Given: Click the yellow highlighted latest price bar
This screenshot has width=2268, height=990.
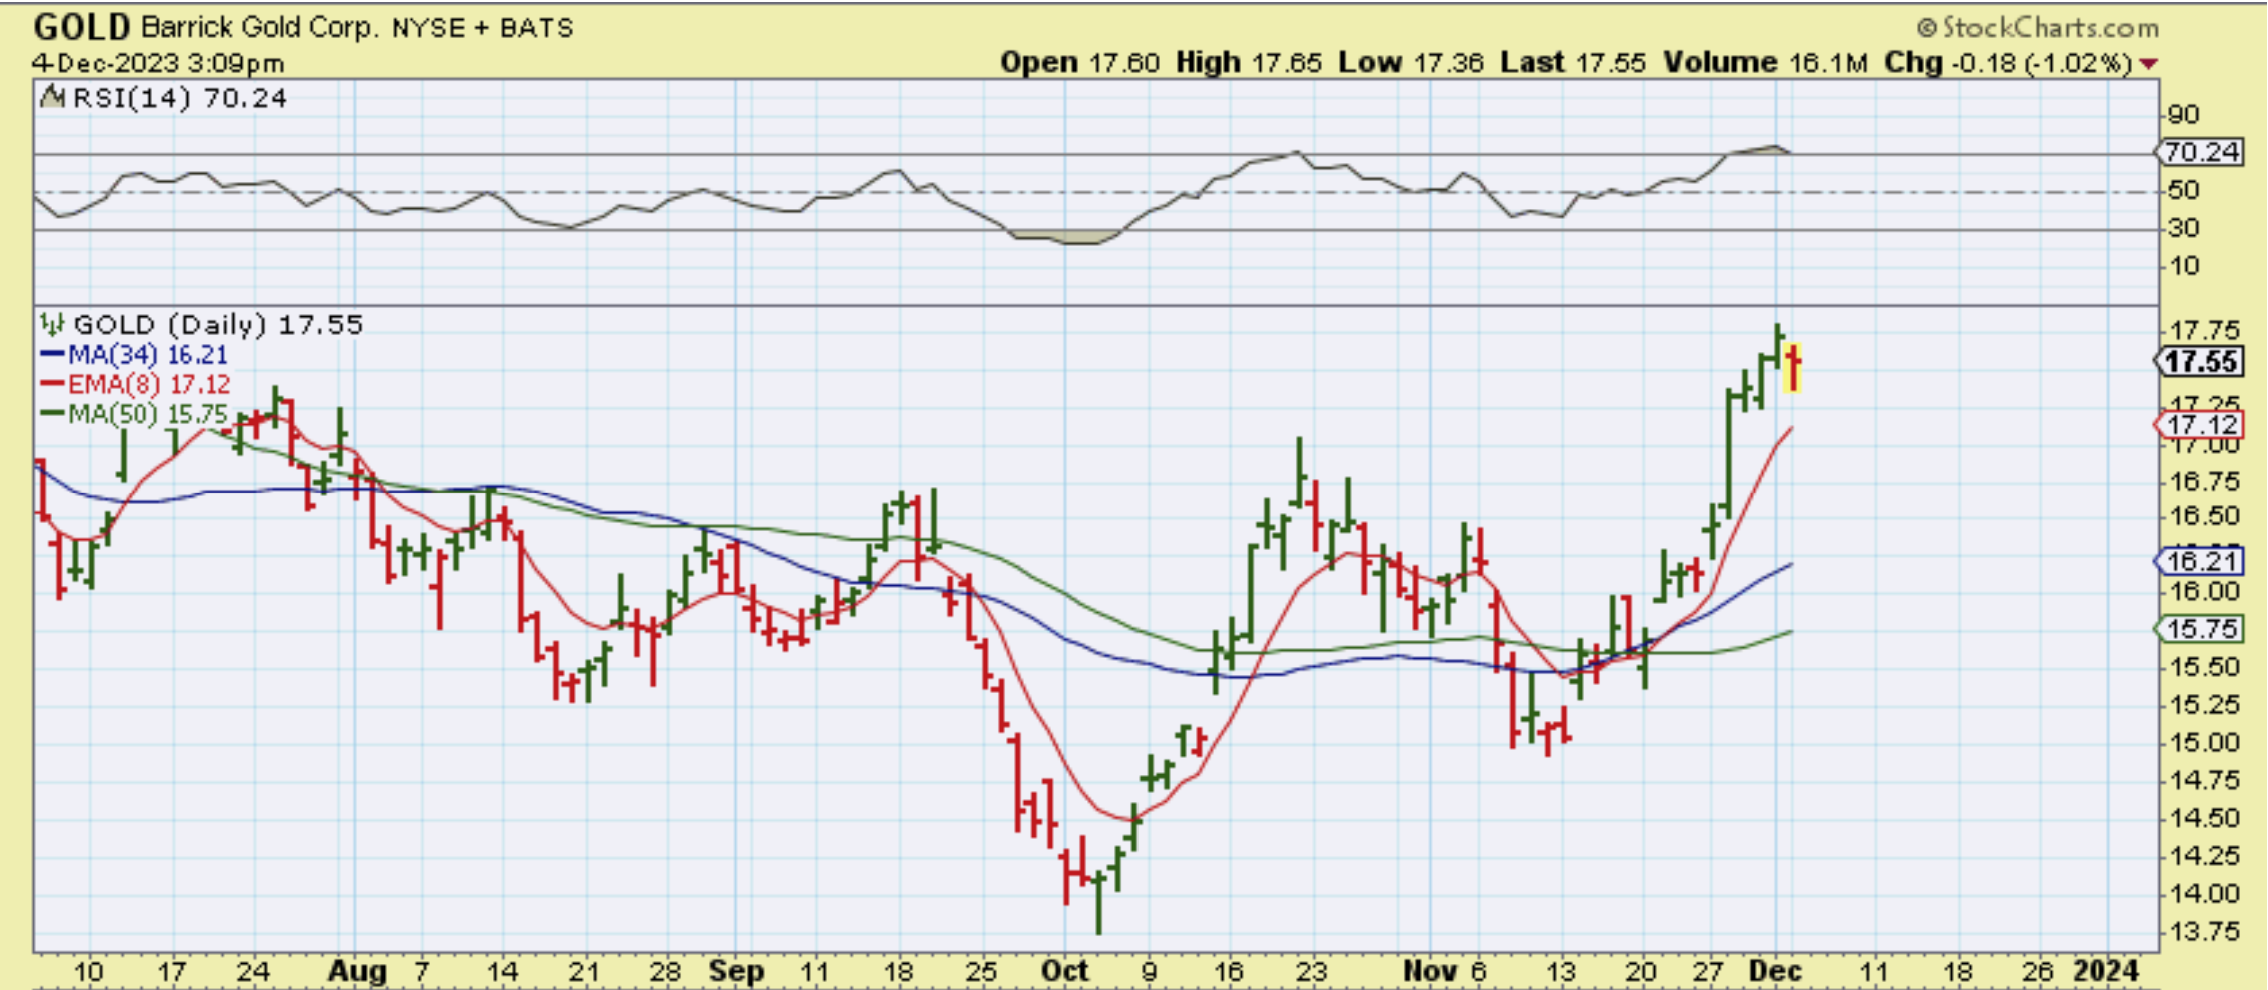Looking at the screenshot, I should (x=1794, y=368).
